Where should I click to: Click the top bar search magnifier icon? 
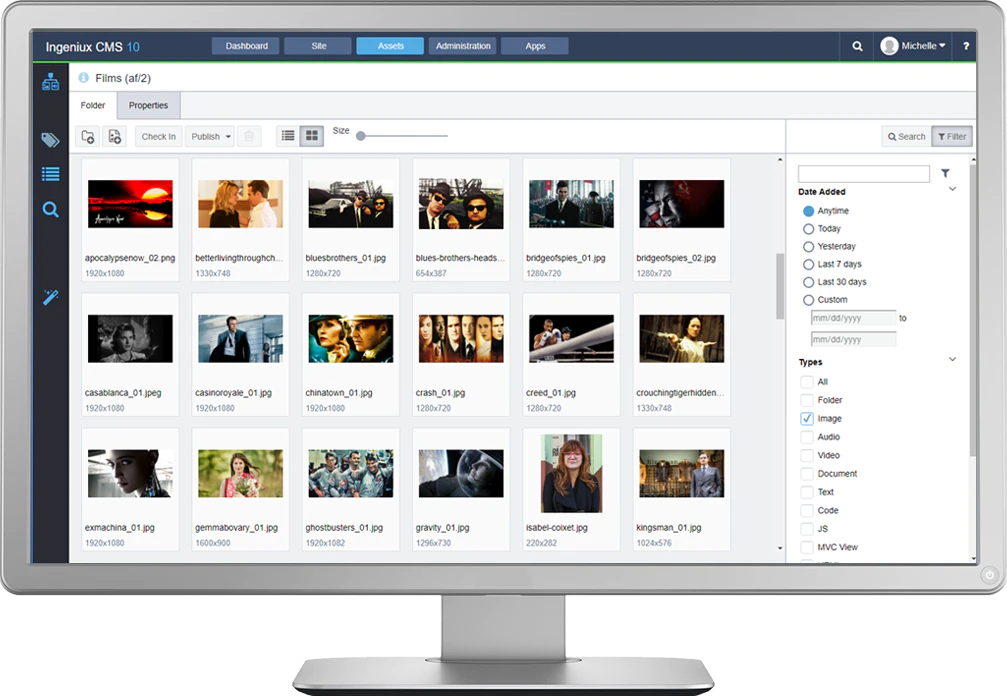(857, 46)
